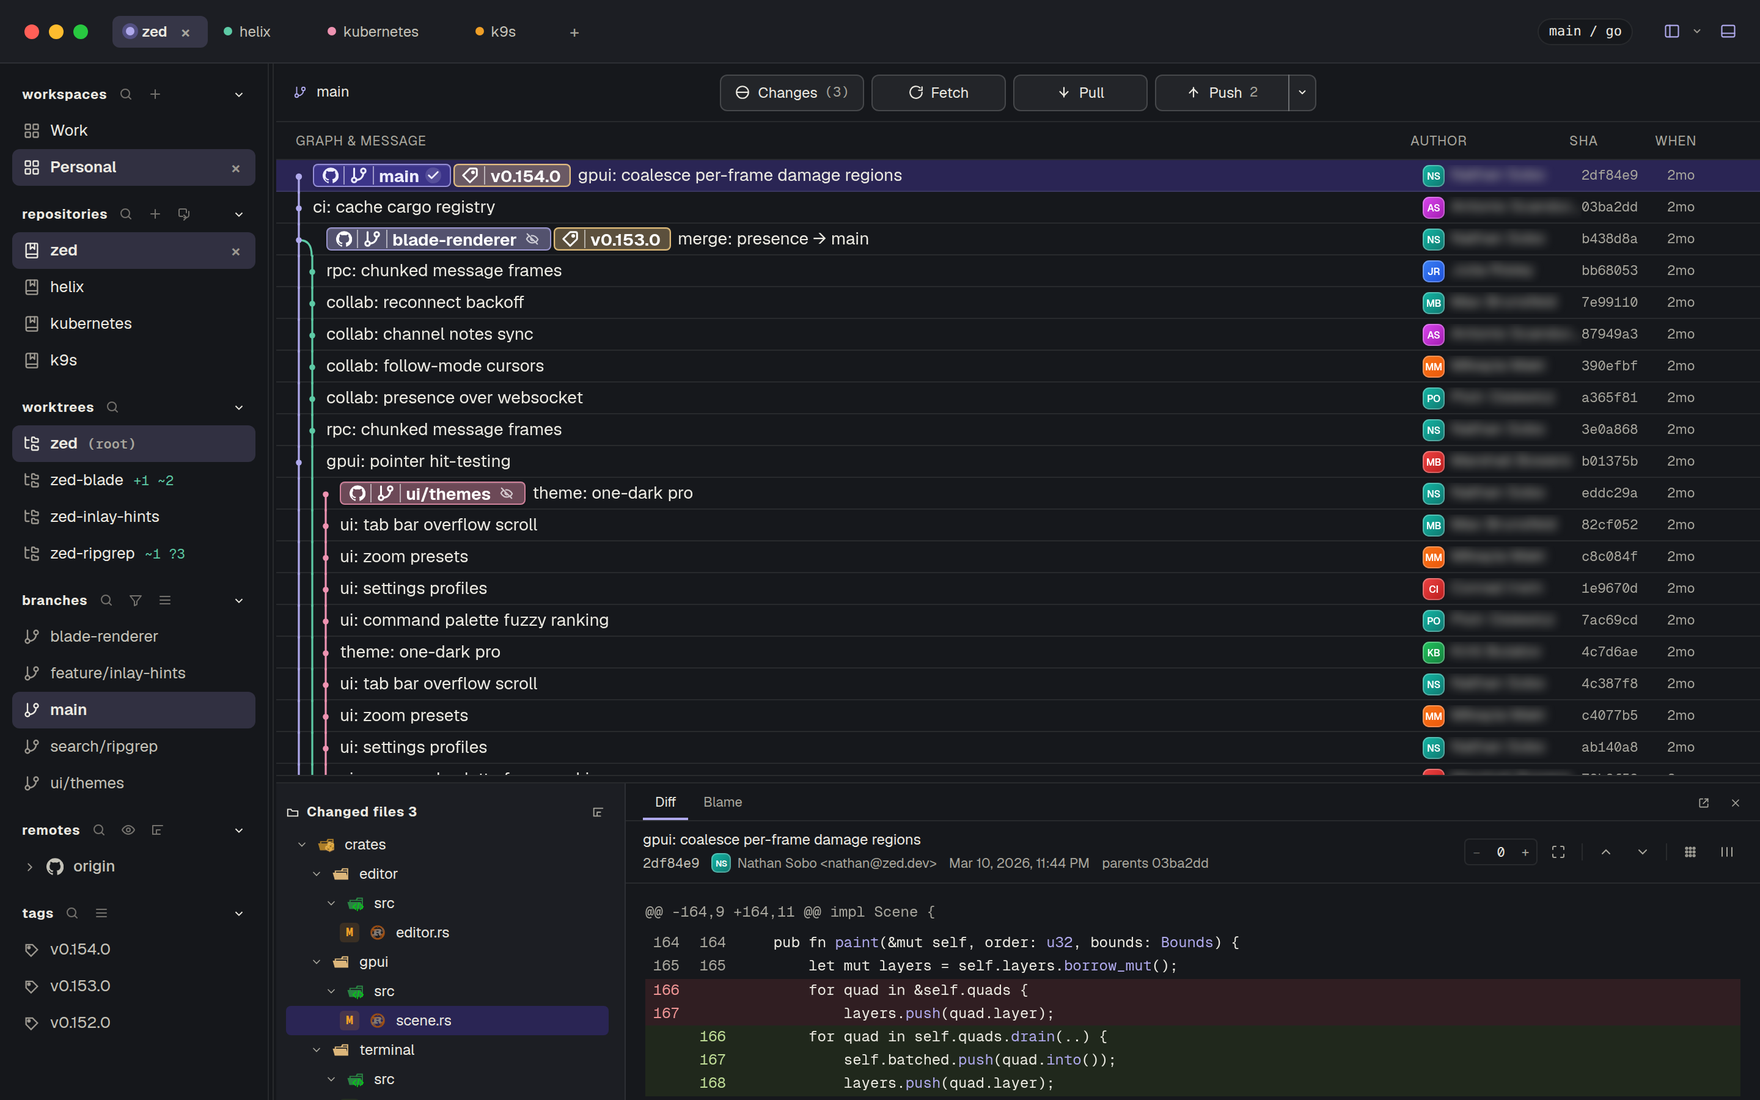Add a new tab with the plus icon
Screen dimensions: 1760x1100
[x=574, y=32]
